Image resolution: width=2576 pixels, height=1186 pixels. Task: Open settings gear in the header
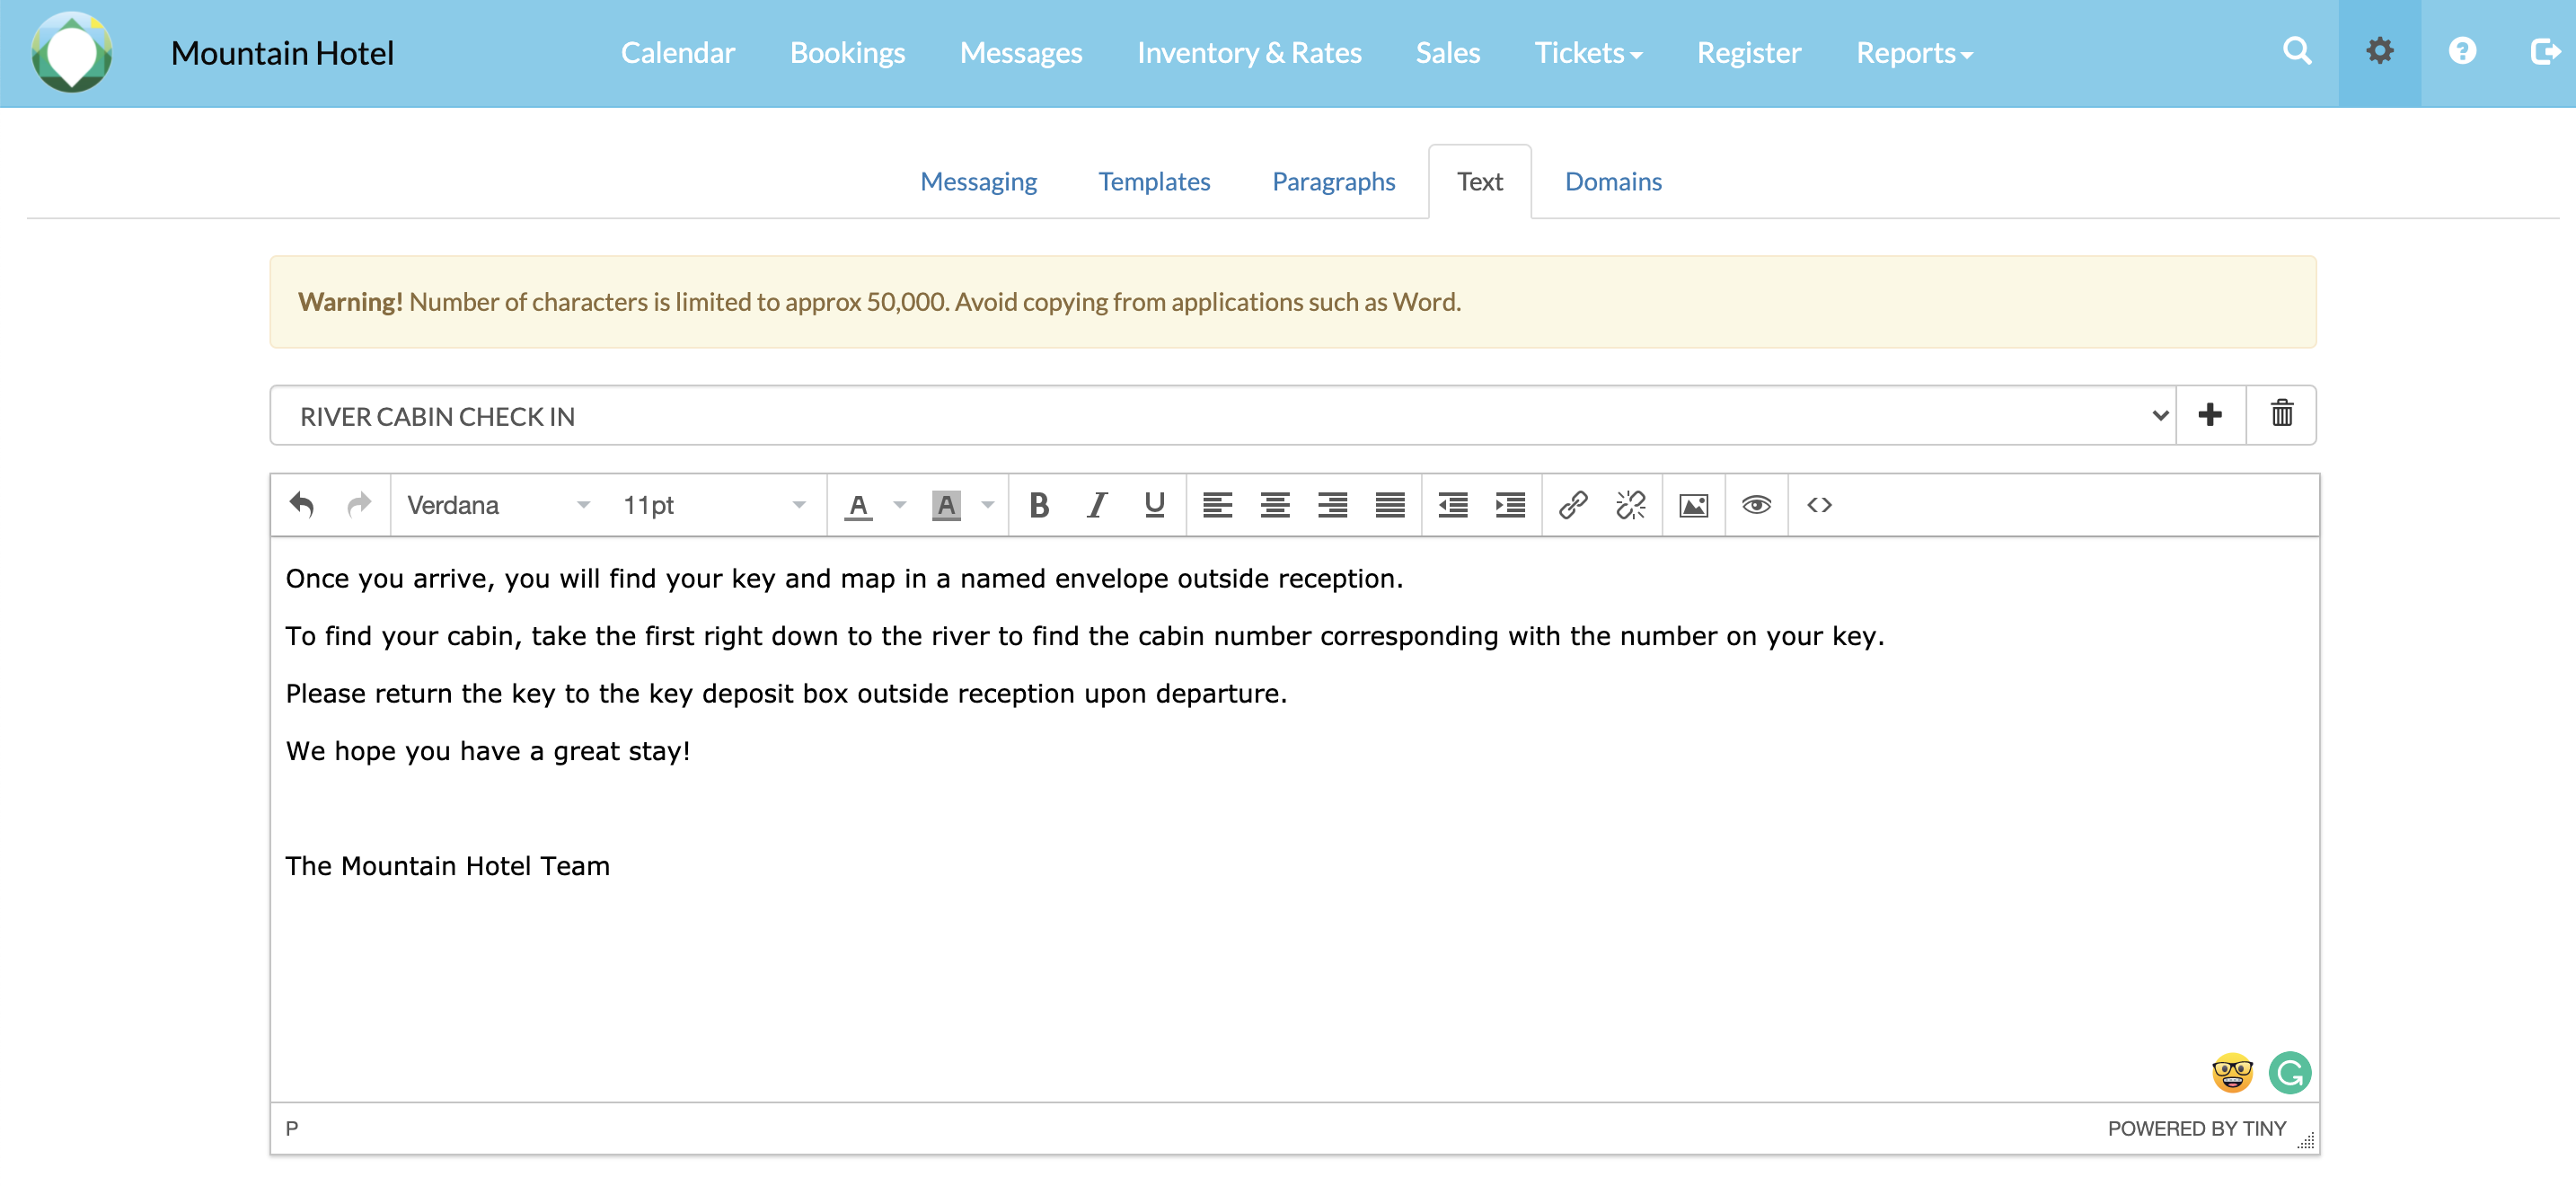(x=2379, y=52)
